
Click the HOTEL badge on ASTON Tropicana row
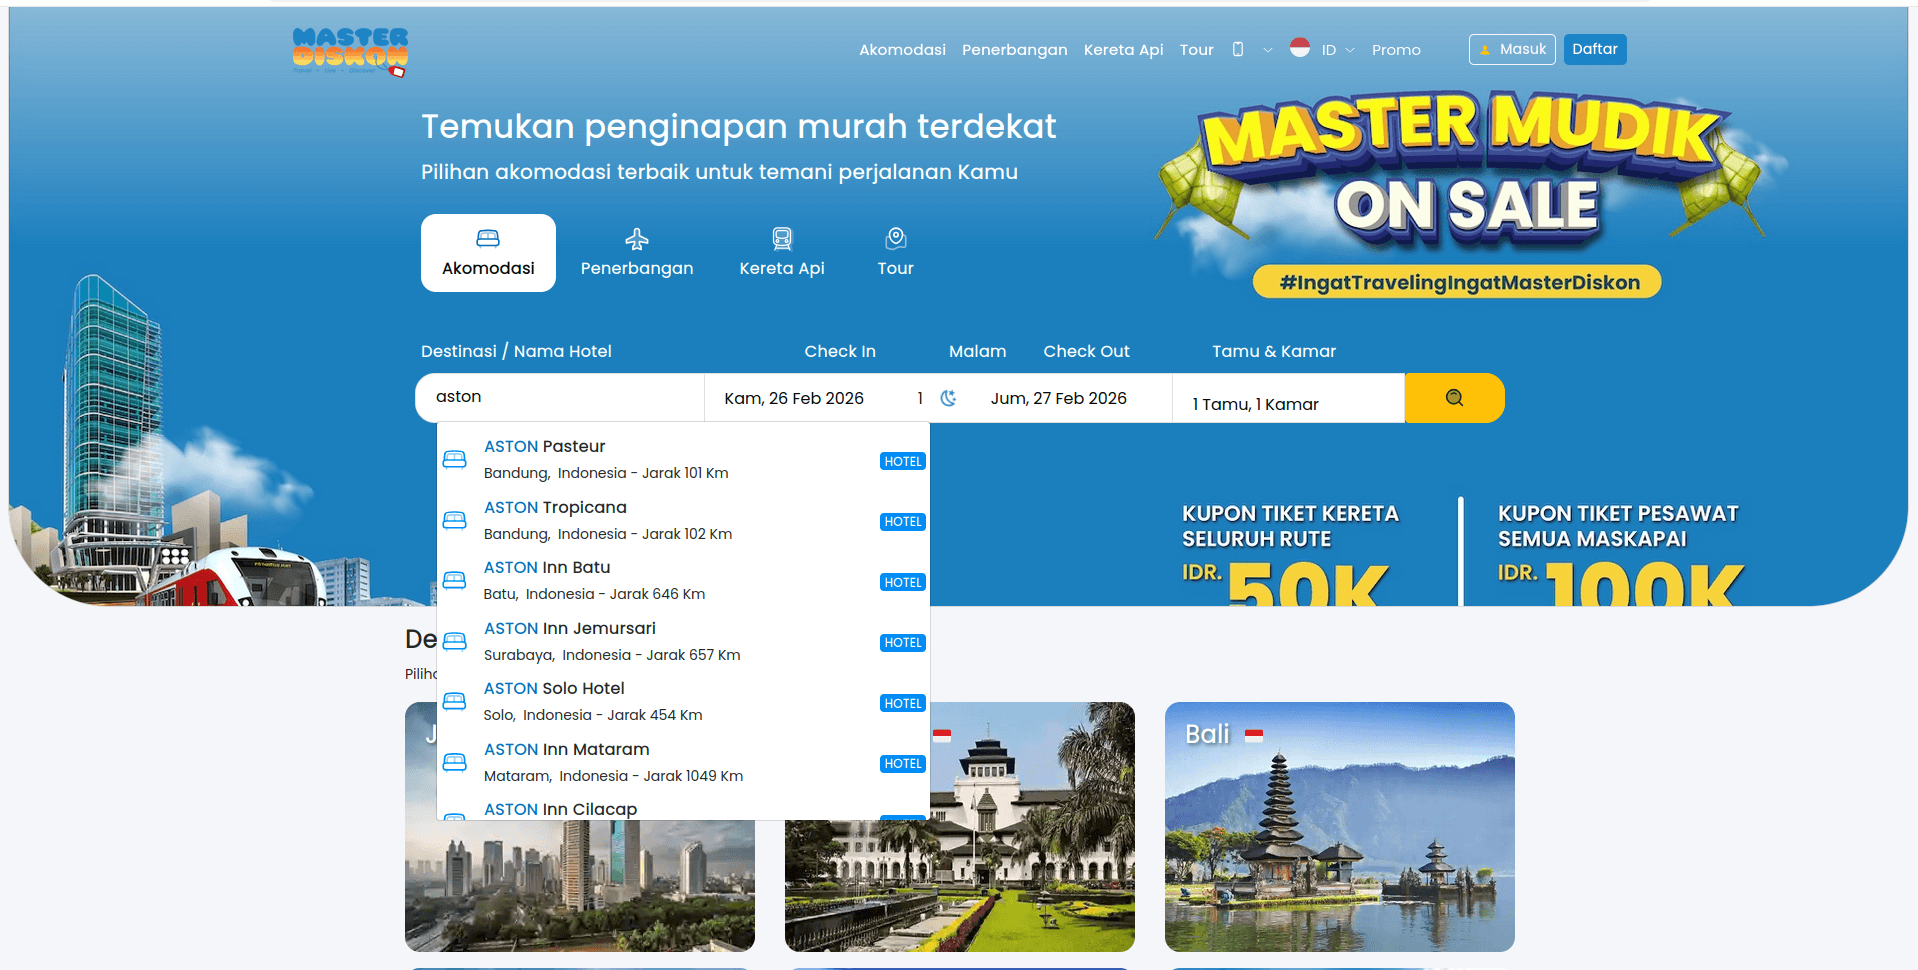point(901,520)
